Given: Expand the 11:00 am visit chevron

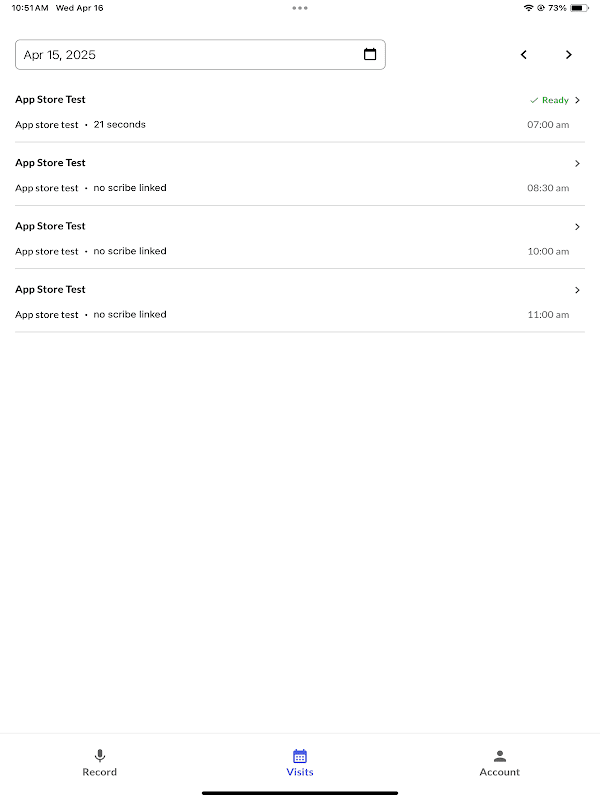Looking at the screenshot, I should coord(578,290).
